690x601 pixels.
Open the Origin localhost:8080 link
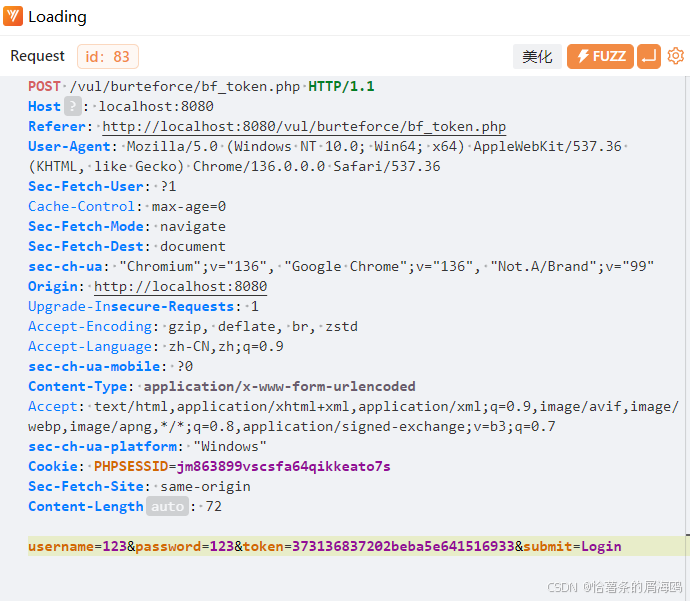[x=180, y=286]
